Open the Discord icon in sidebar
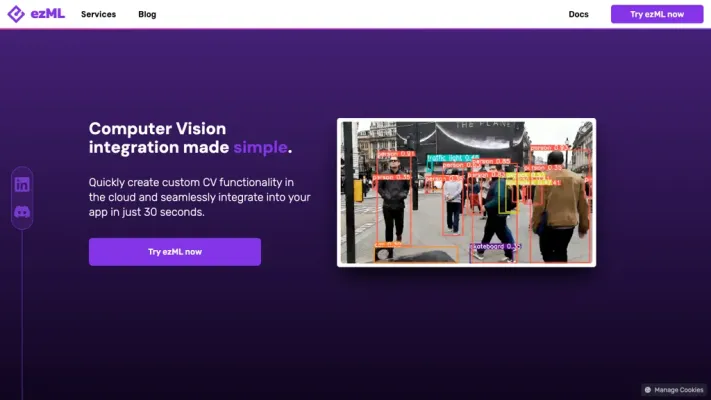The image size is (711, 400). [x=22, y=212]
